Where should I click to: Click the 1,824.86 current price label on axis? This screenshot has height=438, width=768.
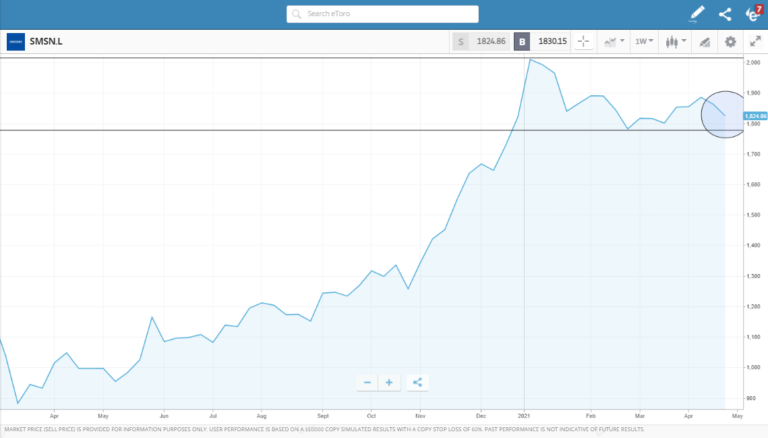(755, 116)
